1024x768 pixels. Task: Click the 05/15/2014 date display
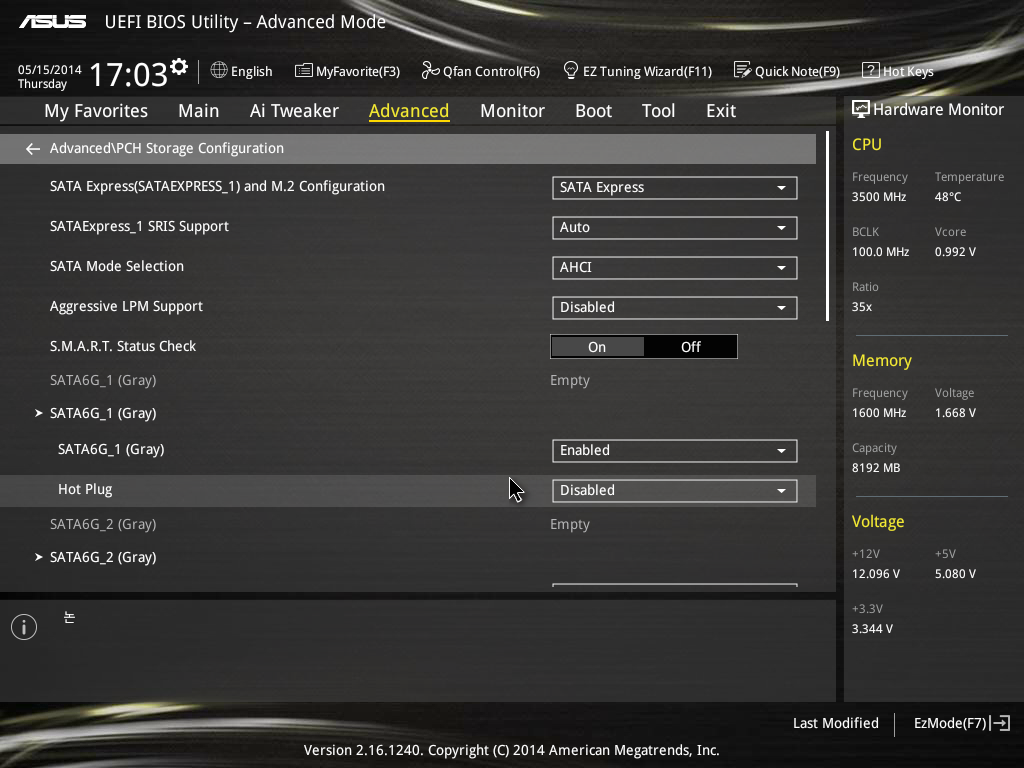click(50, 69)
